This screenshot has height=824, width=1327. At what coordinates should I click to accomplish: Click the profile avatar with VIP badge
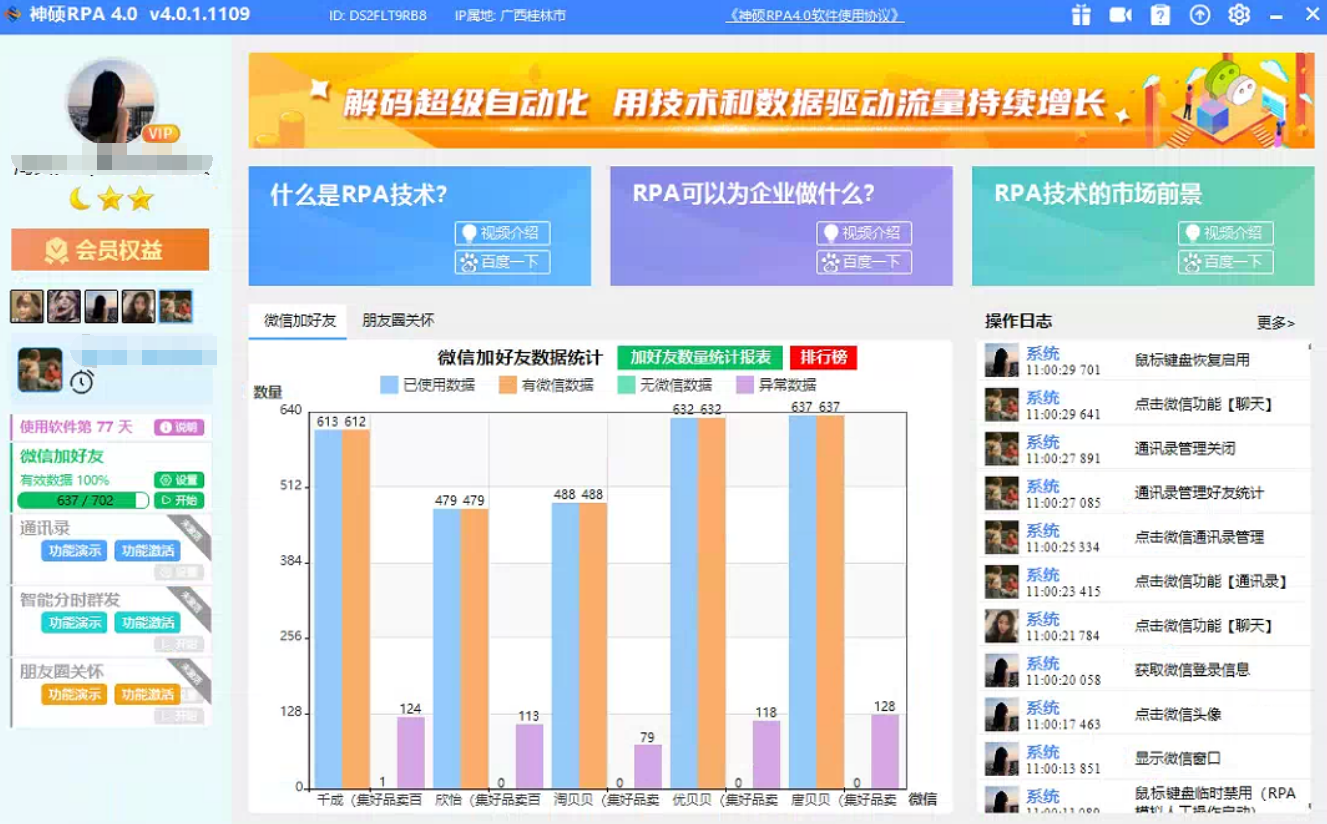tap(112, 102)
